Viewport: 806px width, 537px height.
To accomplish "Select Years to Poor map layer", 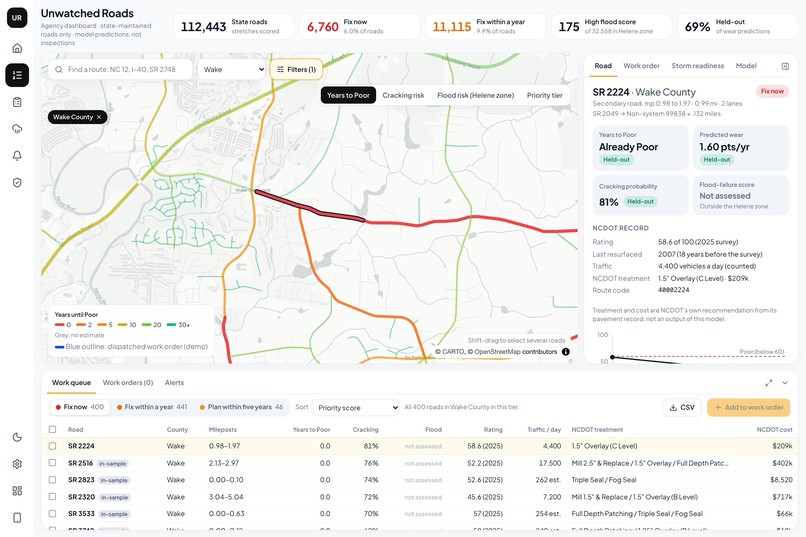I will (349, 96).
